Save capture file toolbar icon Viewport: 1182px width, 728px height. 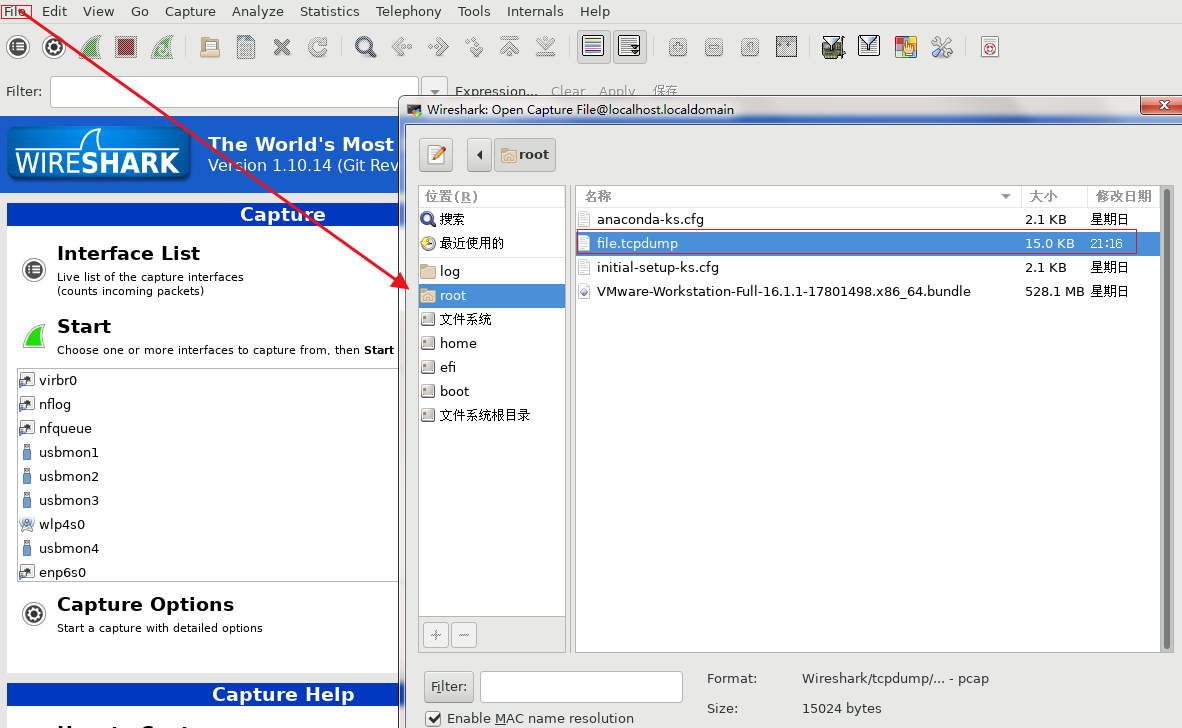[x=246, y=47]
